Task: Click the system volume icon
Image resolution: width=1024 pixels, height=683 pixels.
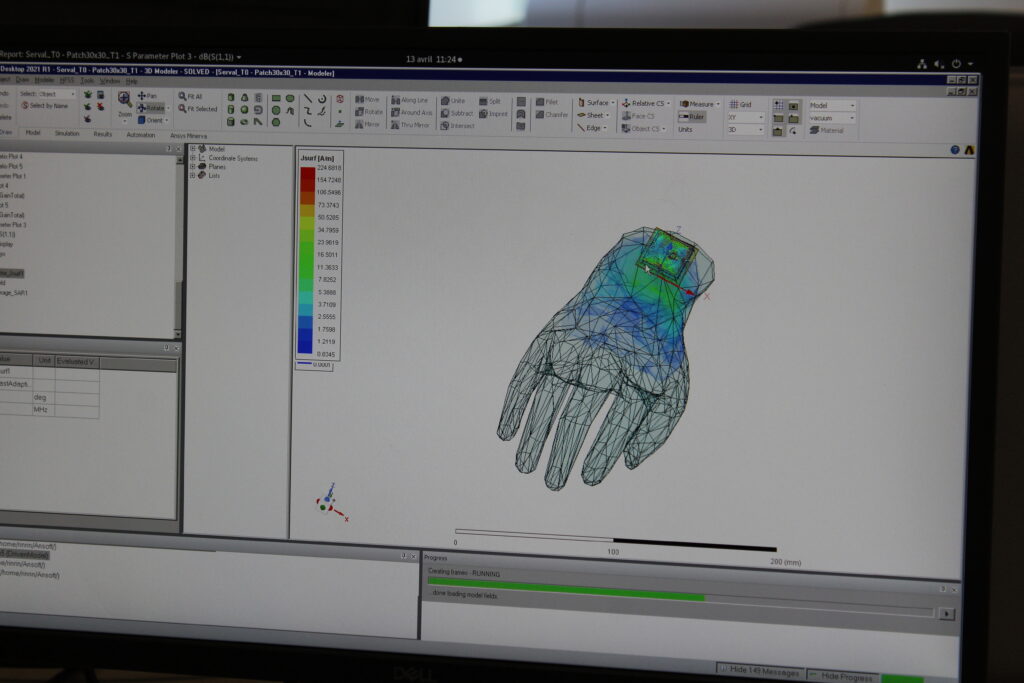Action: 938,64
